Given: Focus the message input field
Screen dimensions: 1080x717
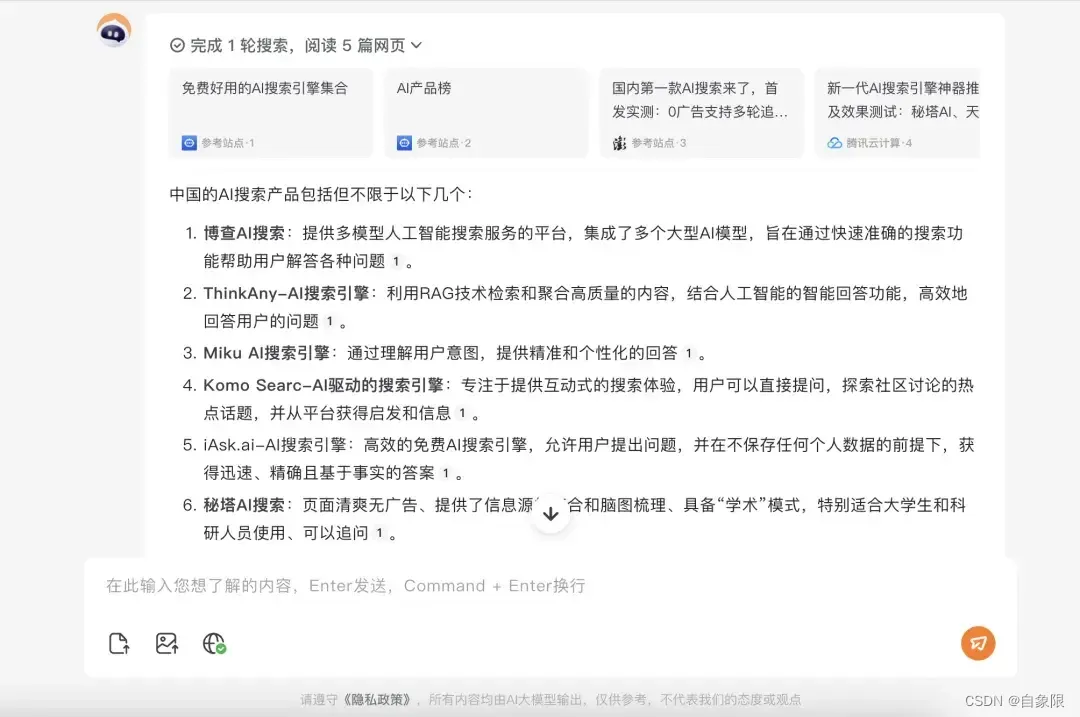Looking at the screenshot, I should point(550,586).
